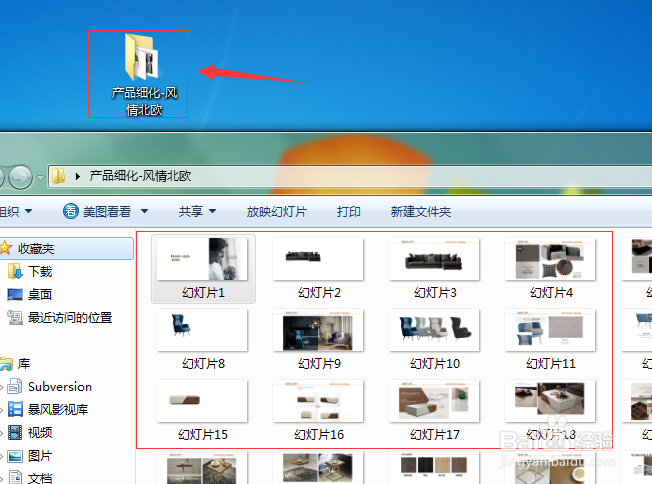The height and width of the screenshot is (484, 652).
Task: Click the 下载 folder icon in sidebar
Action: pos(15,271)
